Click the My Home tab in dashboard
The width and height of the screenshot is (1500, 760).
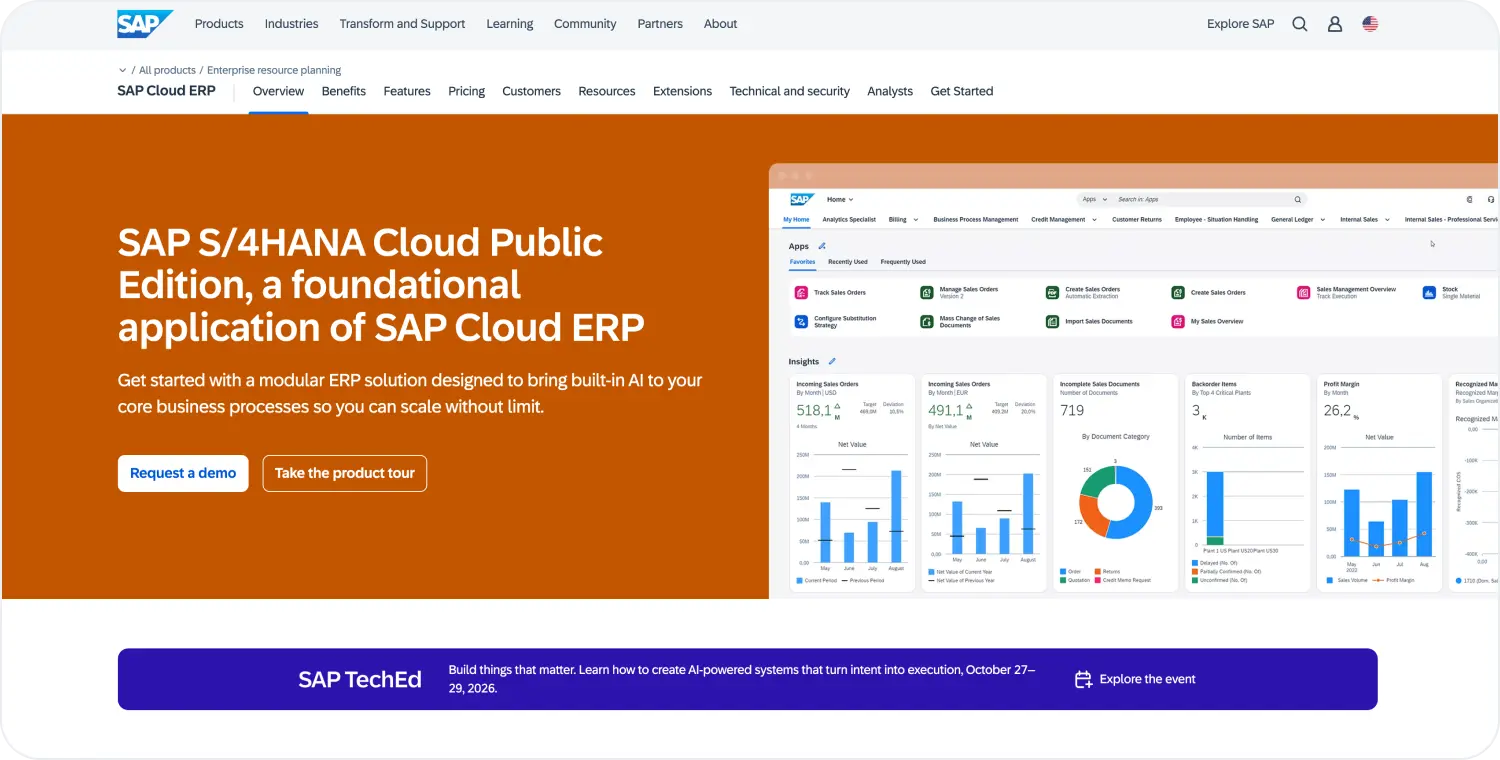(796, 220)
